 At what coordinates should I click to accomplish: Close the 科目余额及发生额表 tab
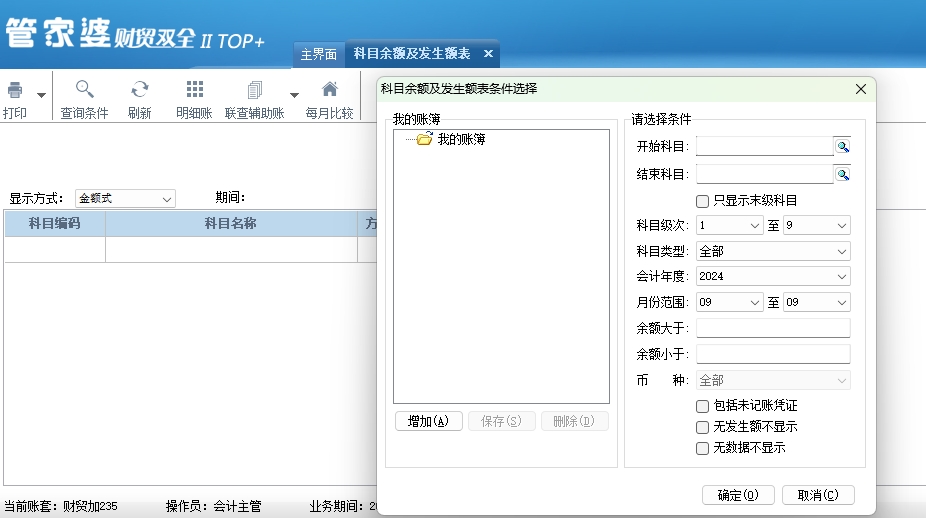click(x=488, y=54)
